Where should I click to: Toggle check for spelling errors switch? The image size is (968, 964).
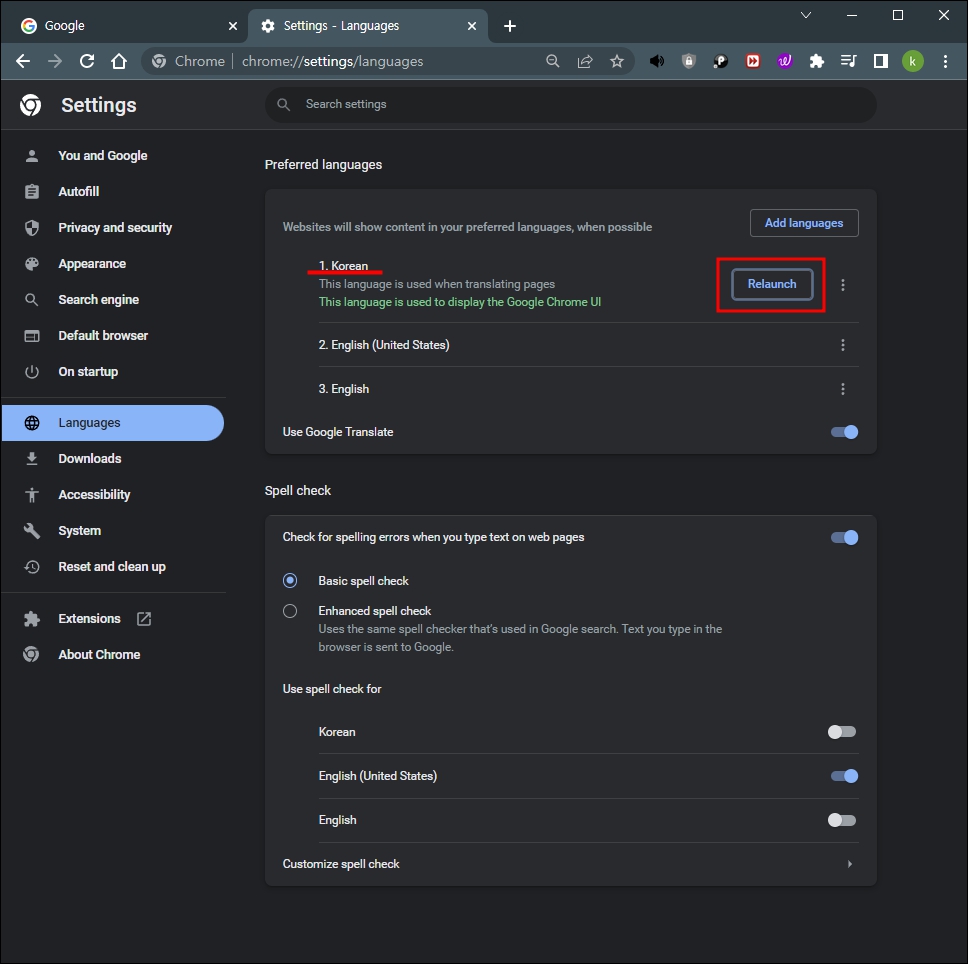click(844, 538)
